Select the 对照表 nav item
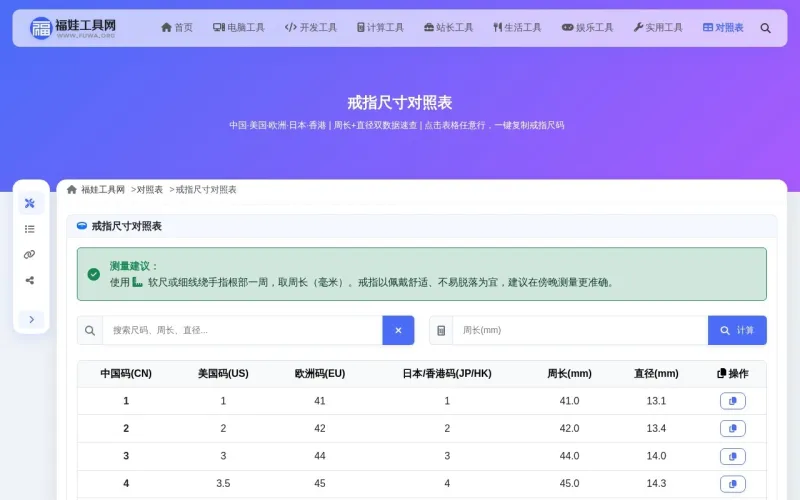The image size is (800, 500). 723,28
